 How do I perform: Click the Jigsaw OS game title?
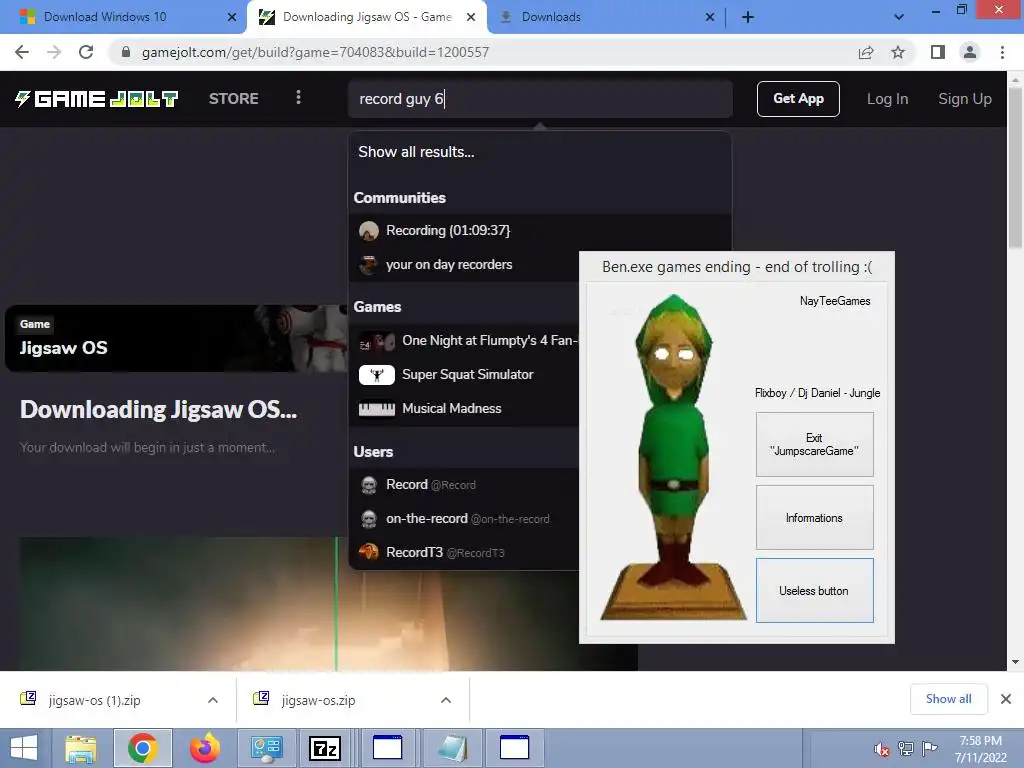(x=63, y=347)
